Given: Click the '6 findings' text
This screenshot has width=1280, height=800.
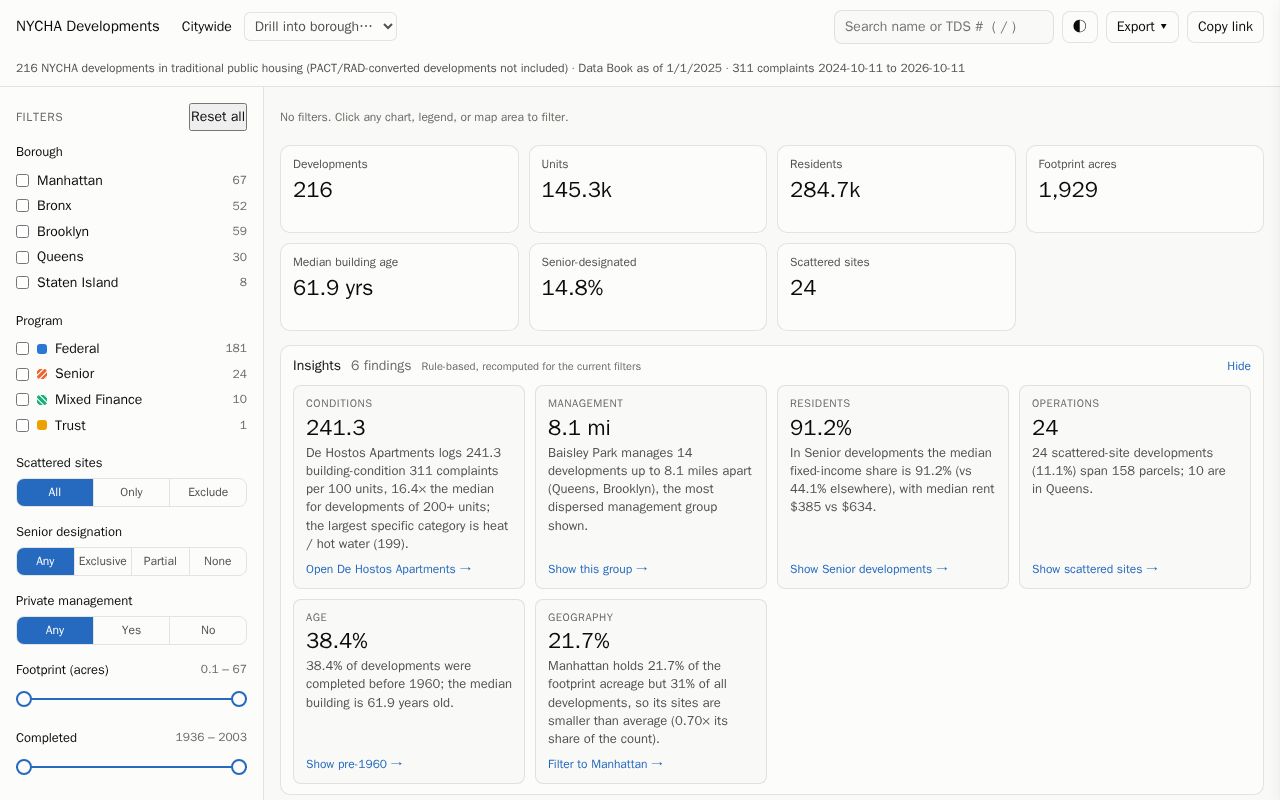Looking at the screenshot, I should [381, 366].
